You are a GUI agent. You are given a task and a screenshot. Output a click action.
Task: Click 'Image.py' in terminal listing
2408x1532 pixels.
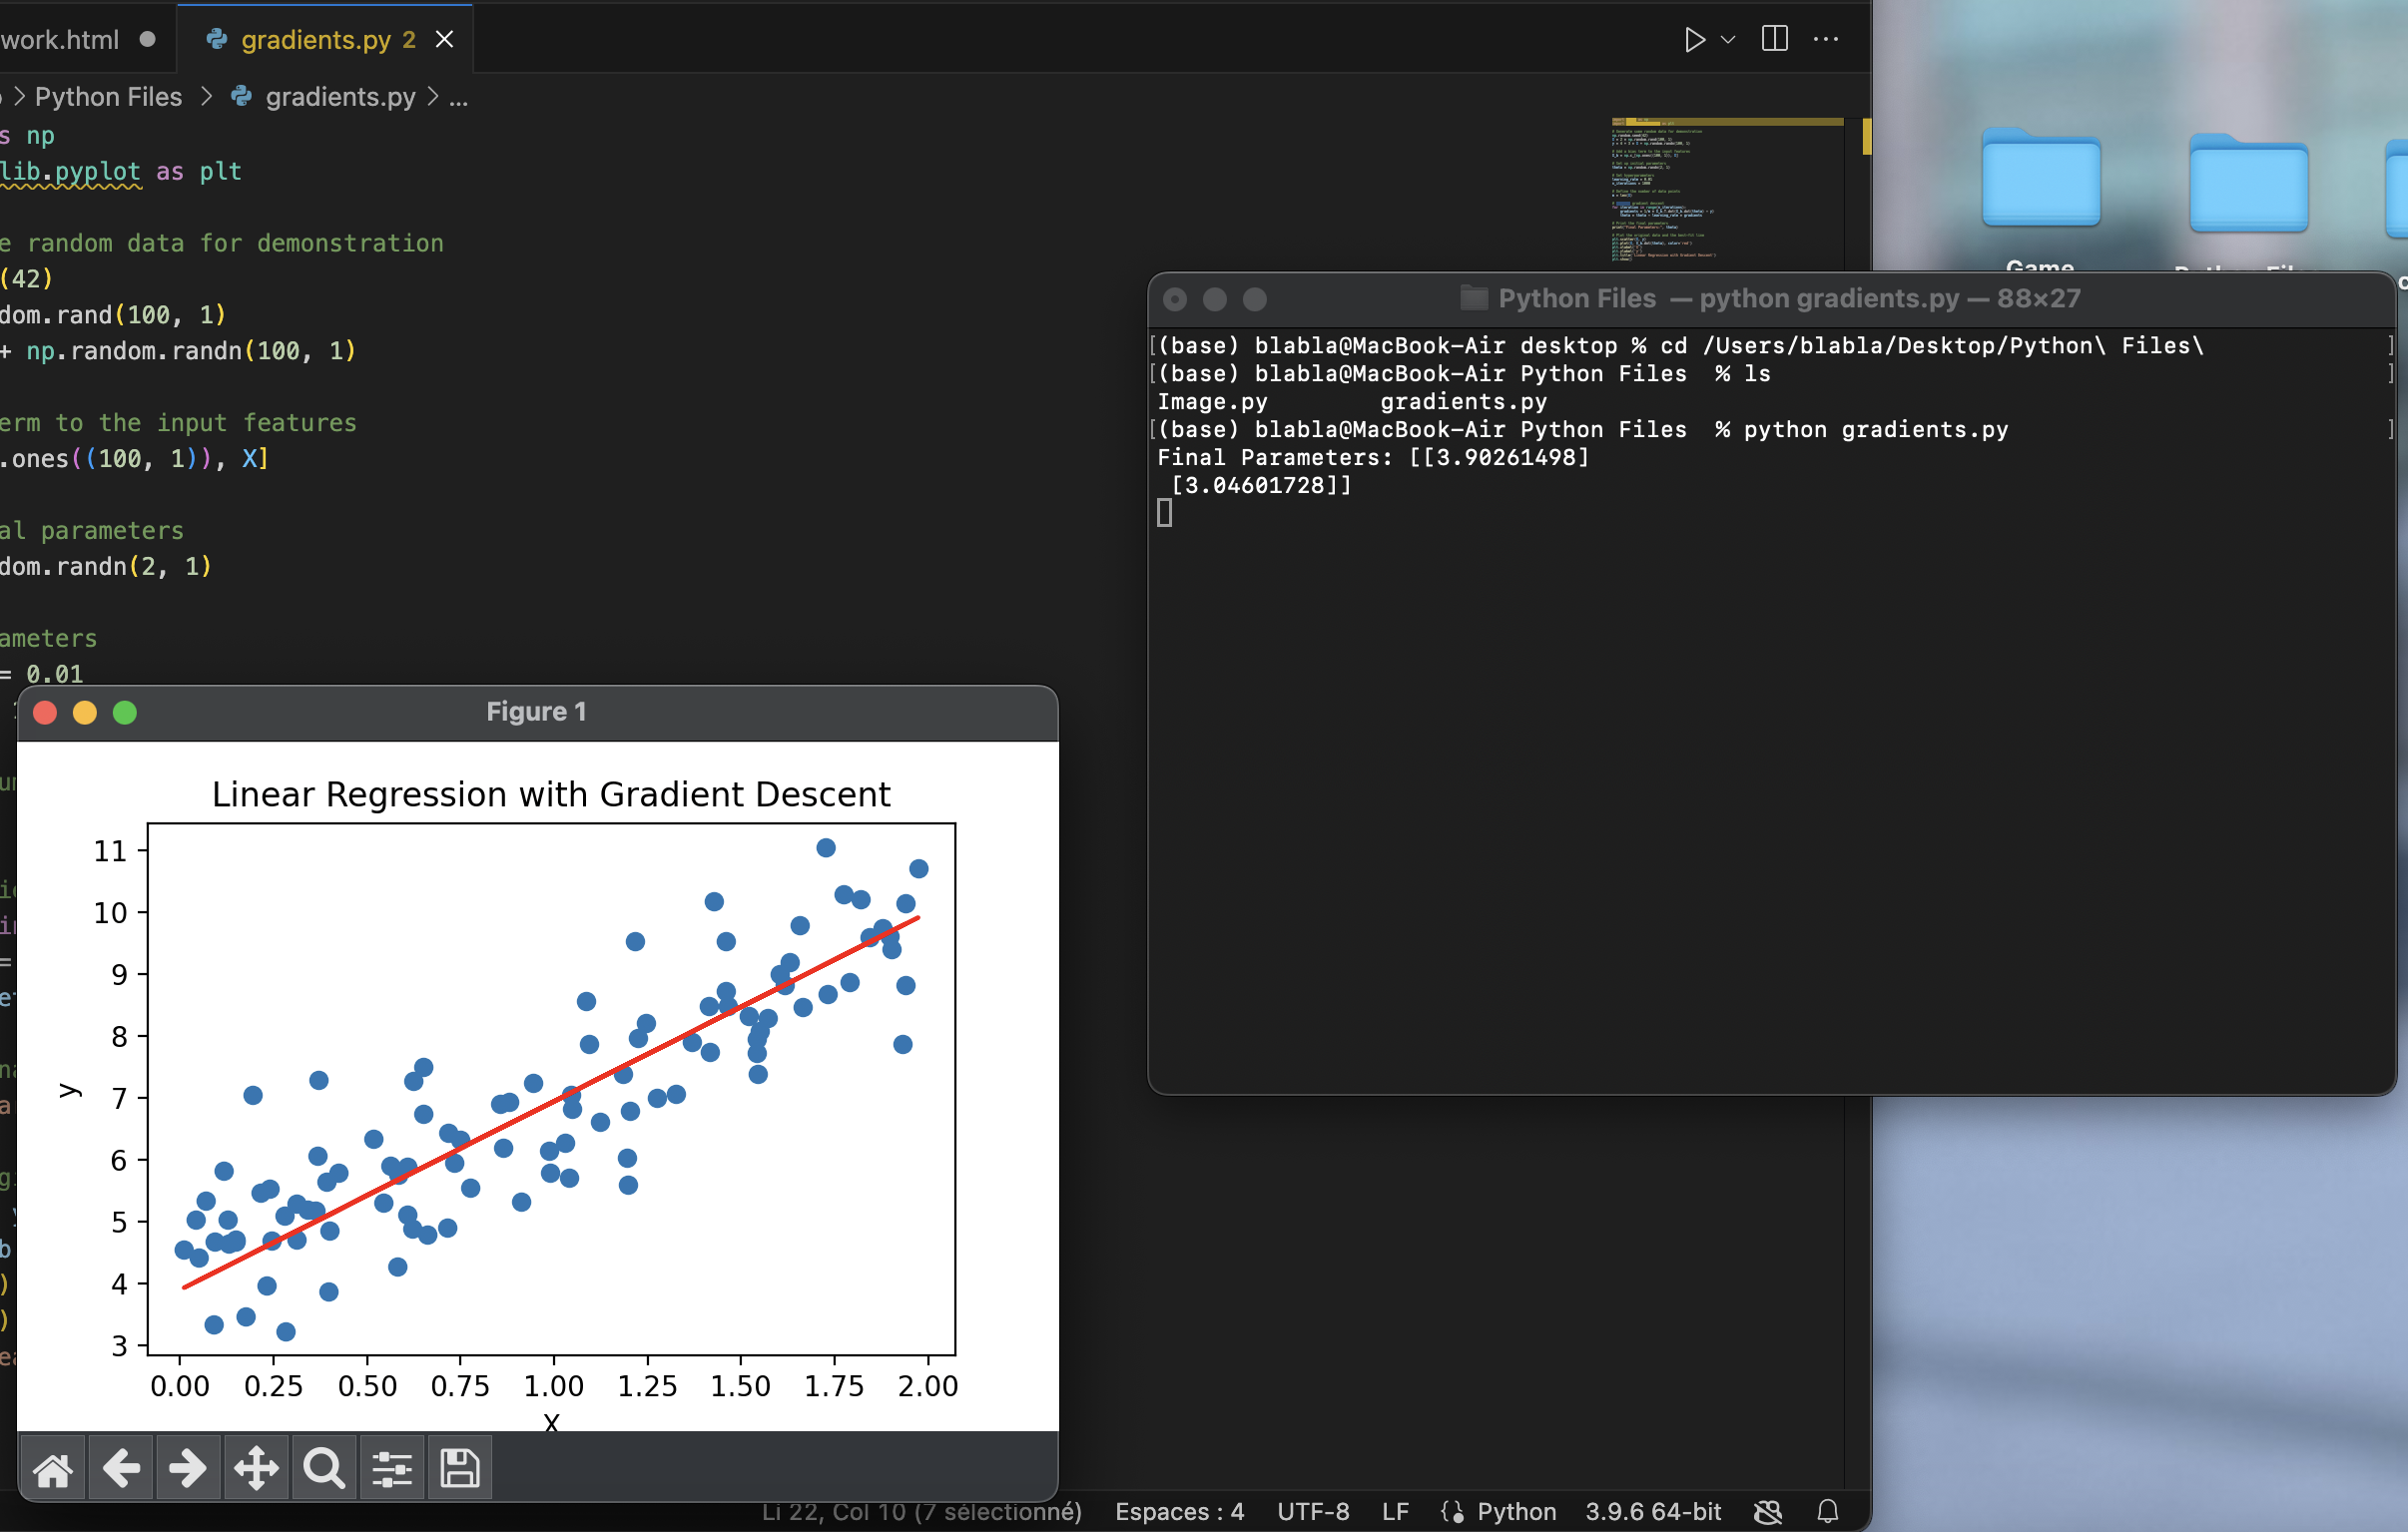click(1212, 402)
